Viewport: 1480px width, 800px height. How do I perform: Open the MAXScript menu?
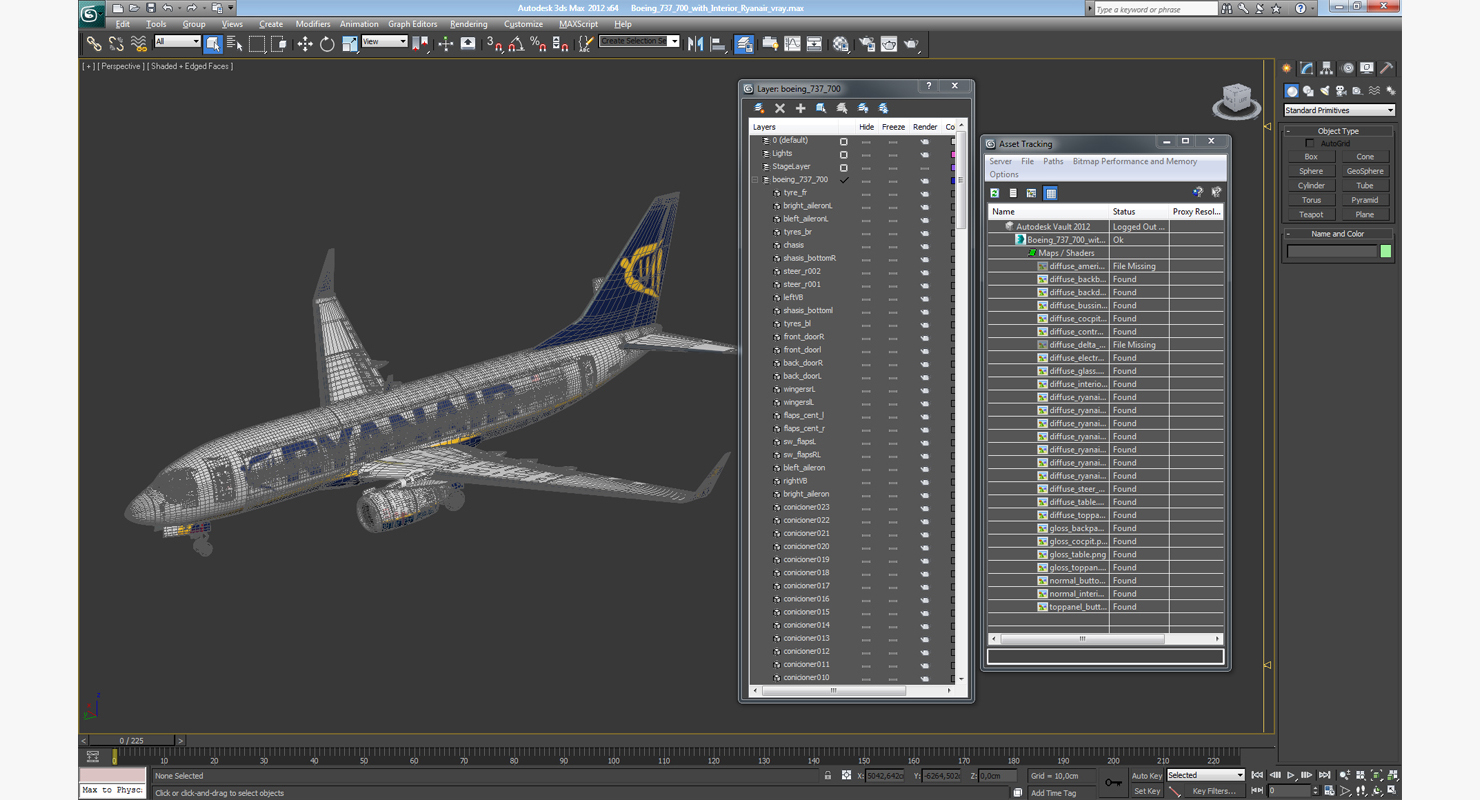578,24
